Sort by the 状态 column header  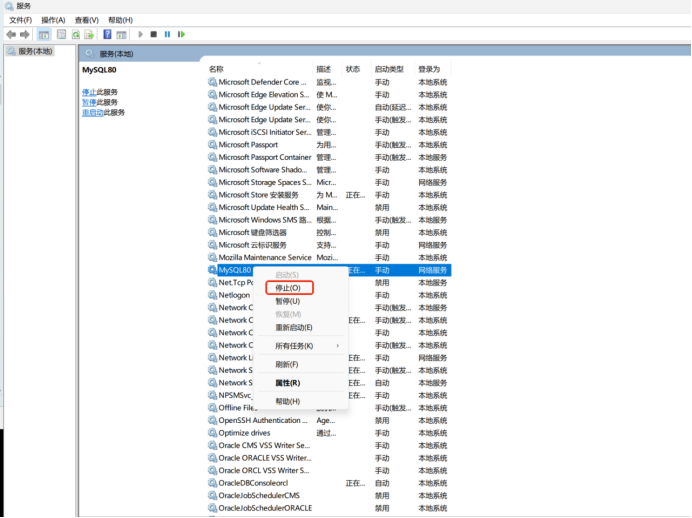[353, 69]
